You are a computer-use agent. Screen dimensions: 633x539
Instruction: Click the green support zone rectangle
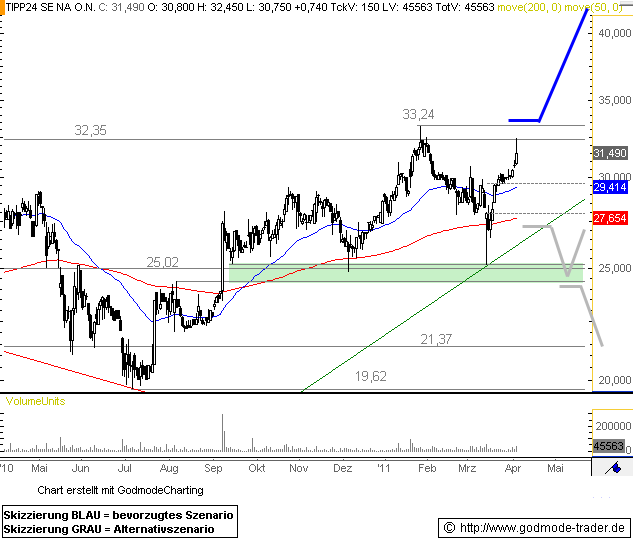(406, 273)
